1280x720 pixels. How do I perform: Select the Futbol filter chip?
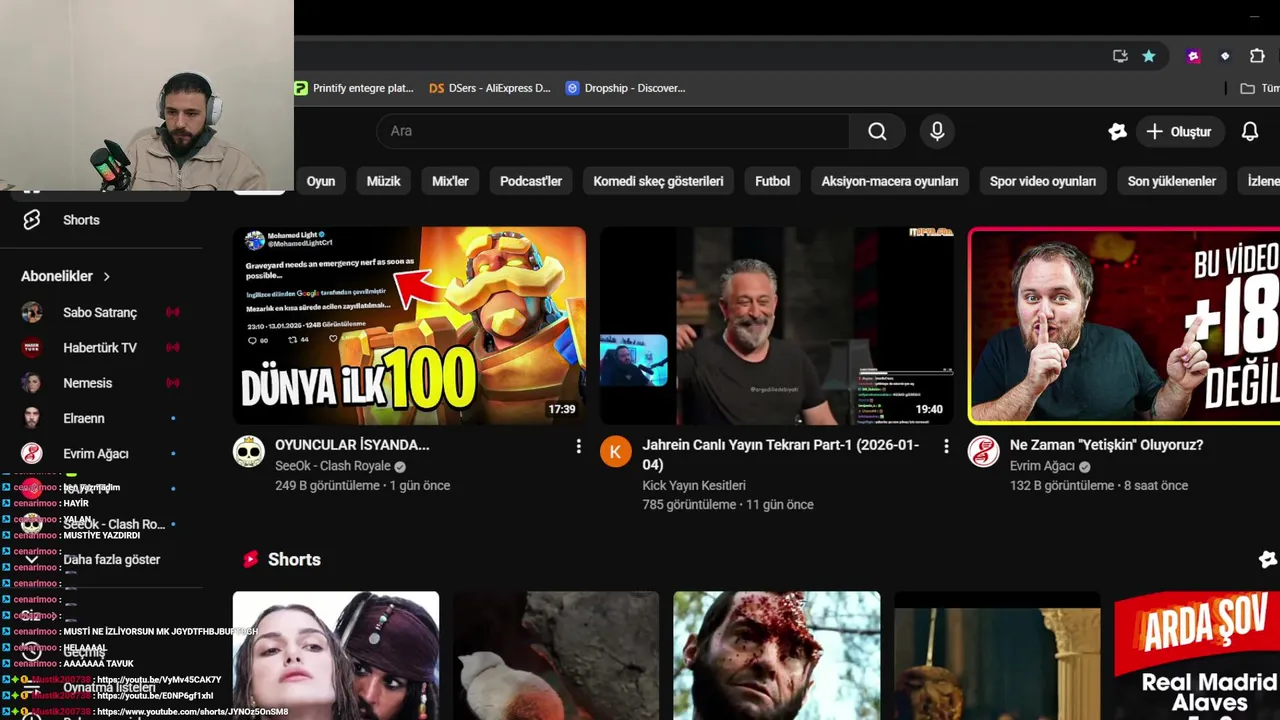(772, 181)
